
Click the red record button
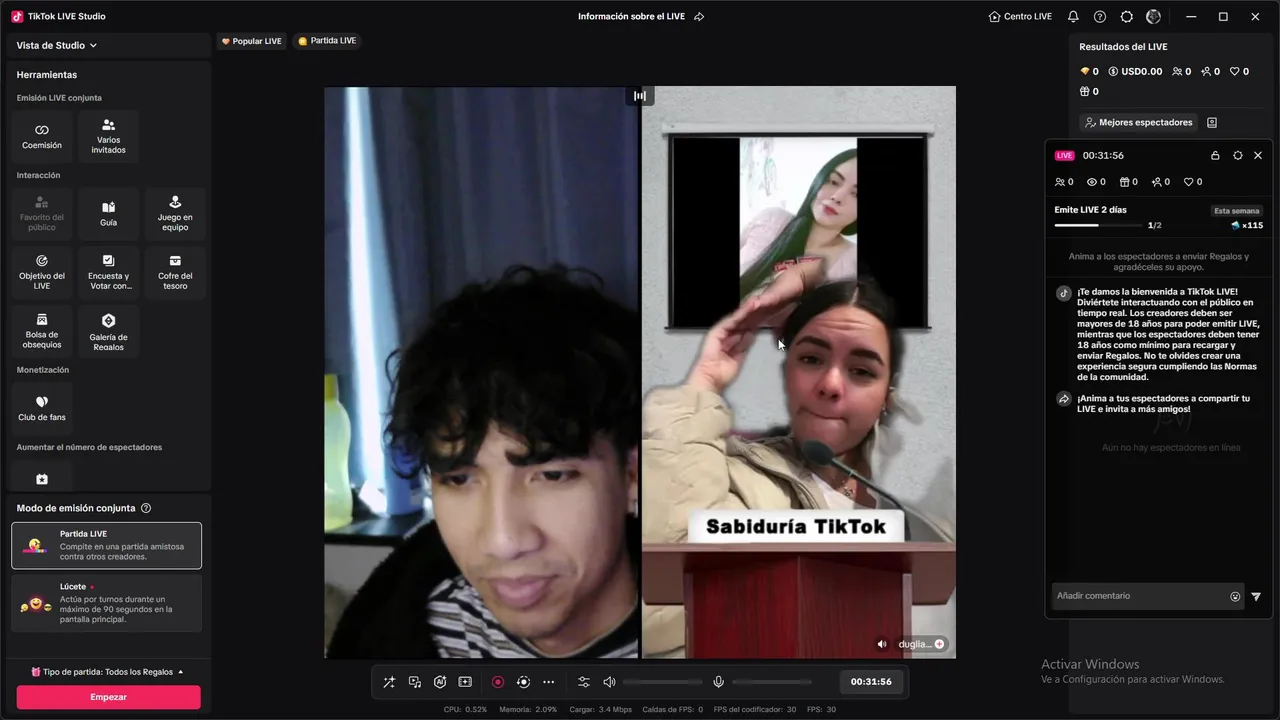(x=498, y=682)
